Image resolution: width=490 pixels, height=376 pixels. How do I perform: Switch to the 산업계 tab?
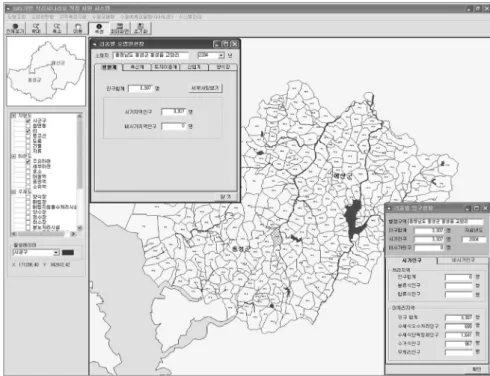pyautogui.click(x=194, y=67)
